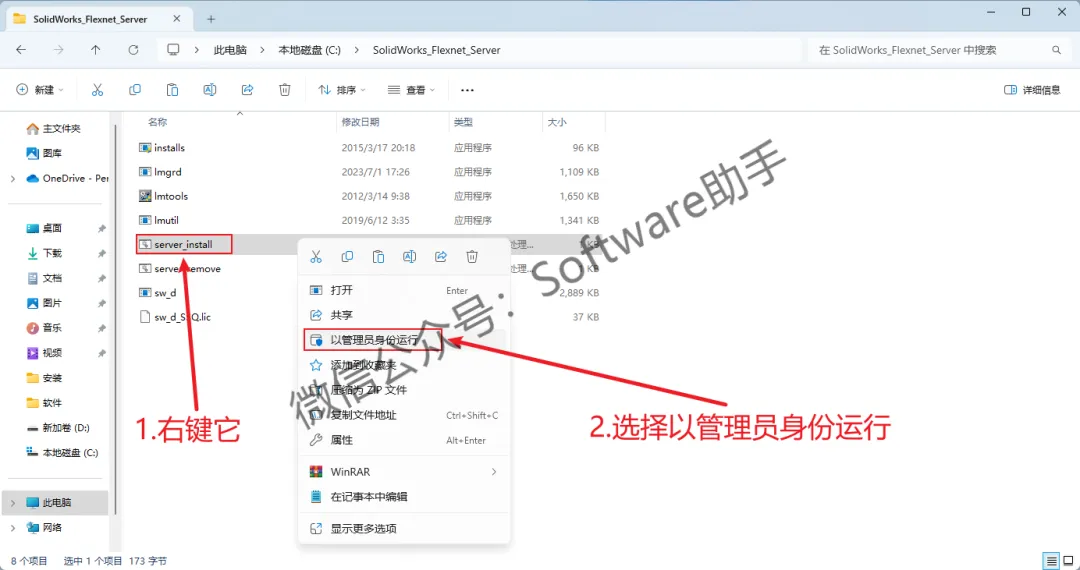Click 此电脑 in the address bar

click(x=230, y=50)
